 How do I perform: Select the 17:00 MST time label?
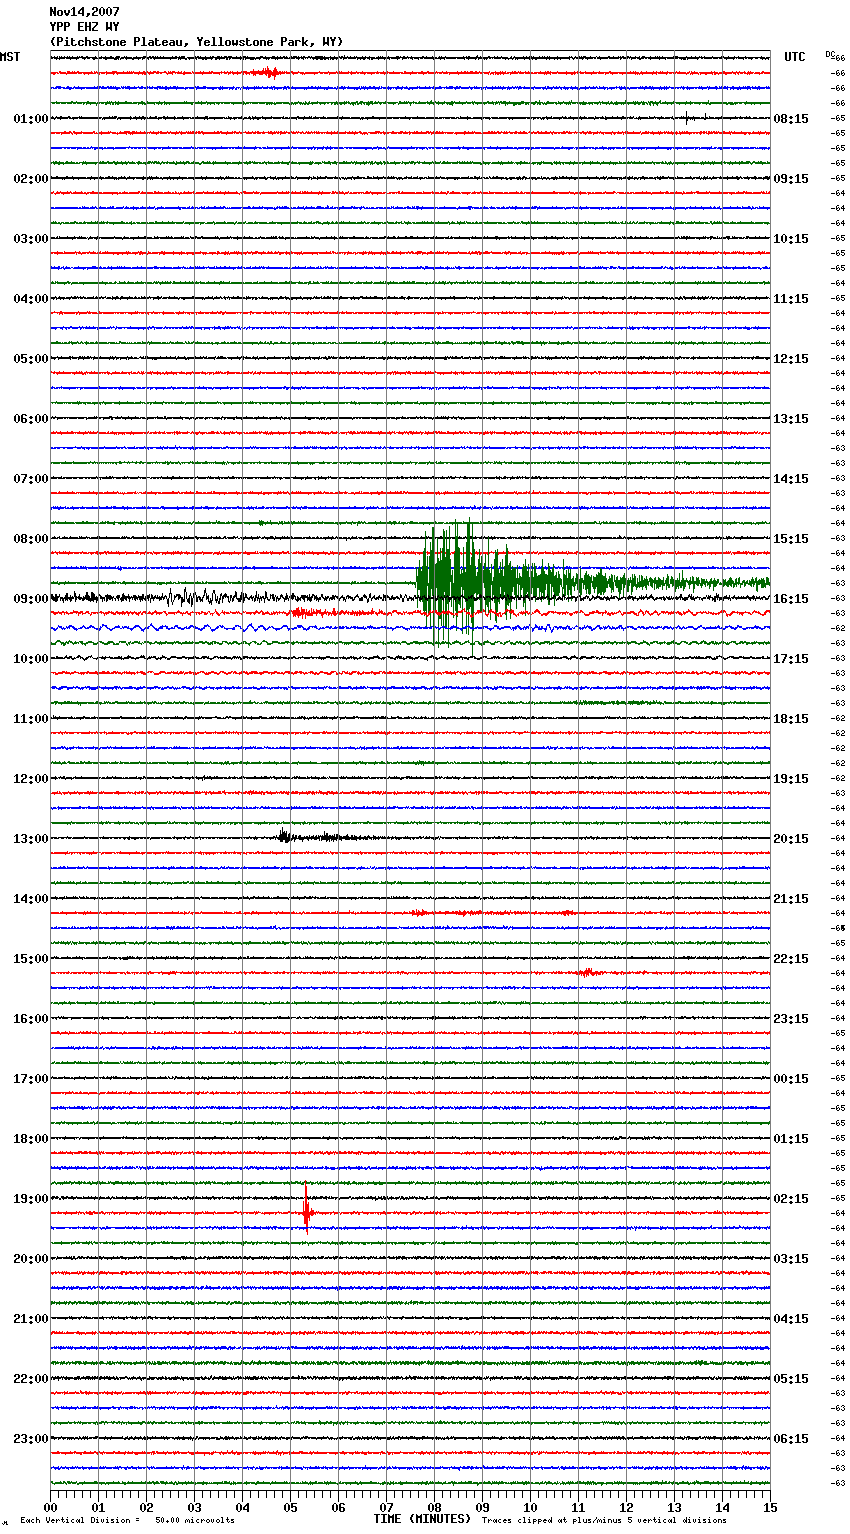coord(31,1079)
